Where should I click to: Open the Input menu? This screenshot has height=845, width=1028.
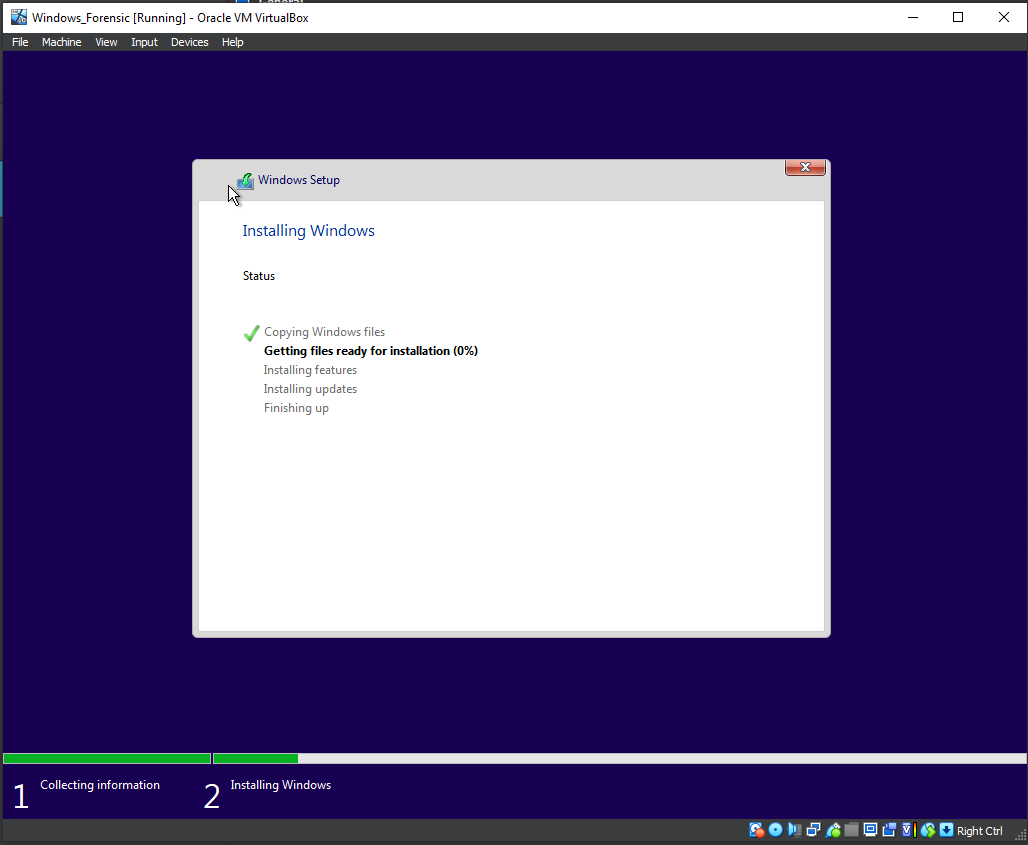(144, 42)
